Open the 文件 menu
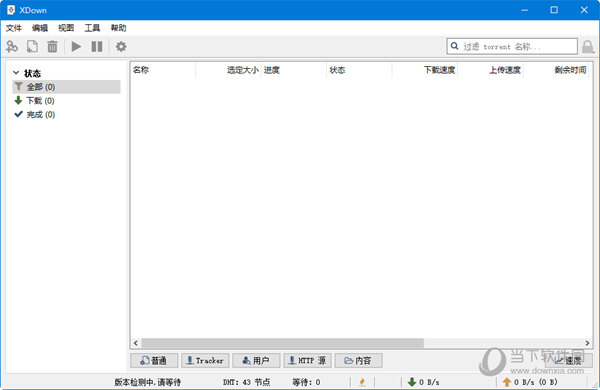 [x=14, y=28]
